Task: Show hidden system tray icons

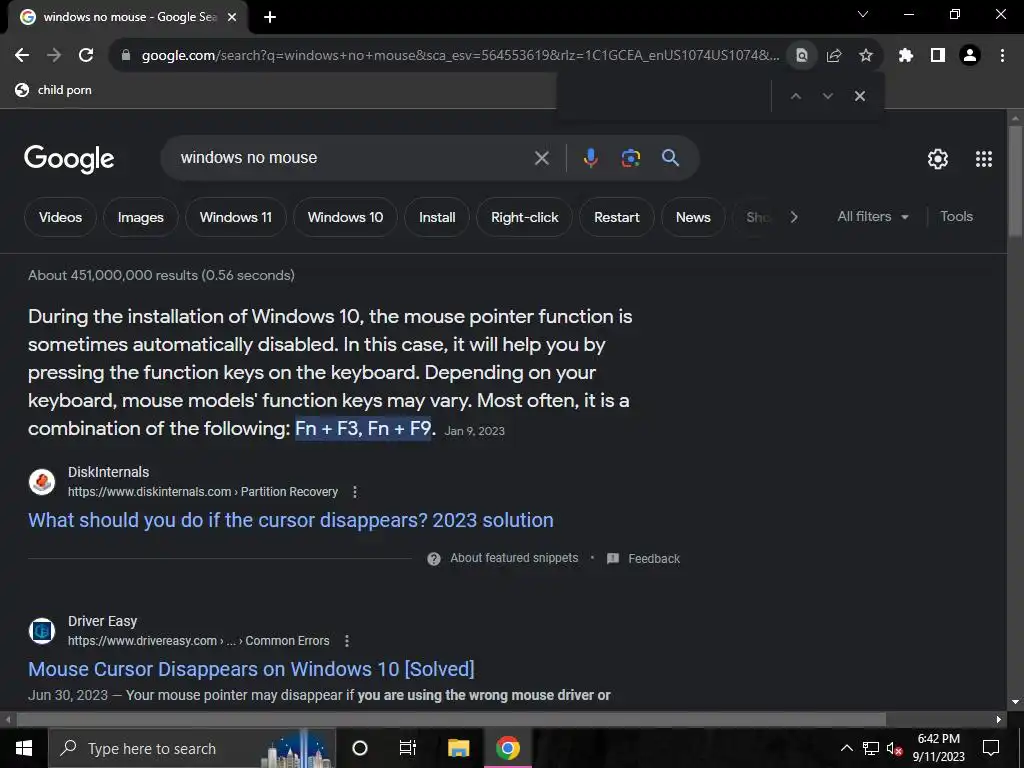Action: pyautogui.click(x=846, y=748)
